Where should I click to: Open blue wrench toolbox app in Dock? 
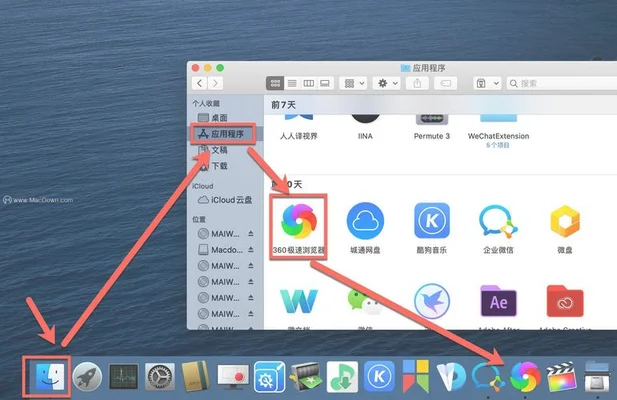pyautogui.click(x=270, y=377)
